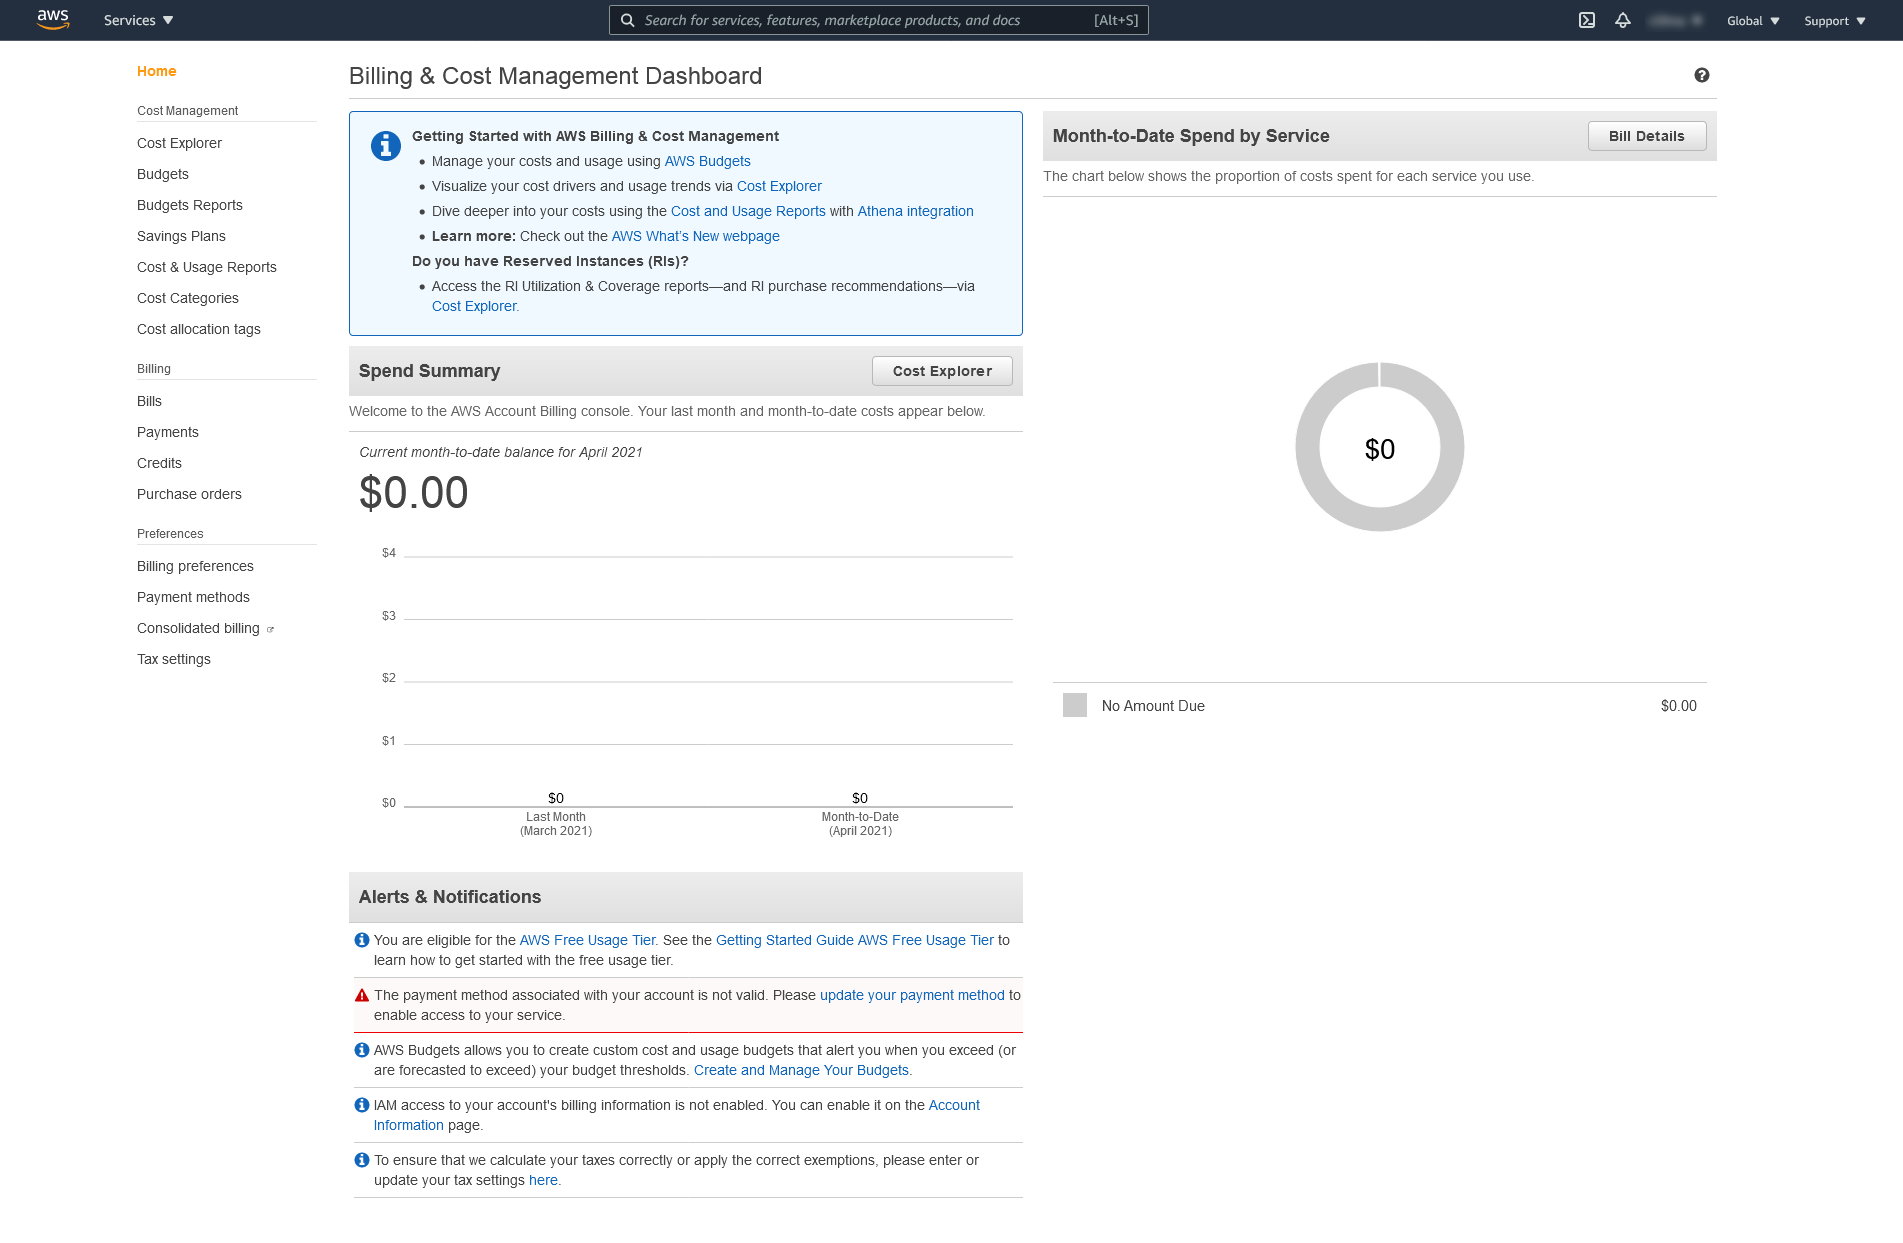Open the Global region dropdown

(1753, 20)
